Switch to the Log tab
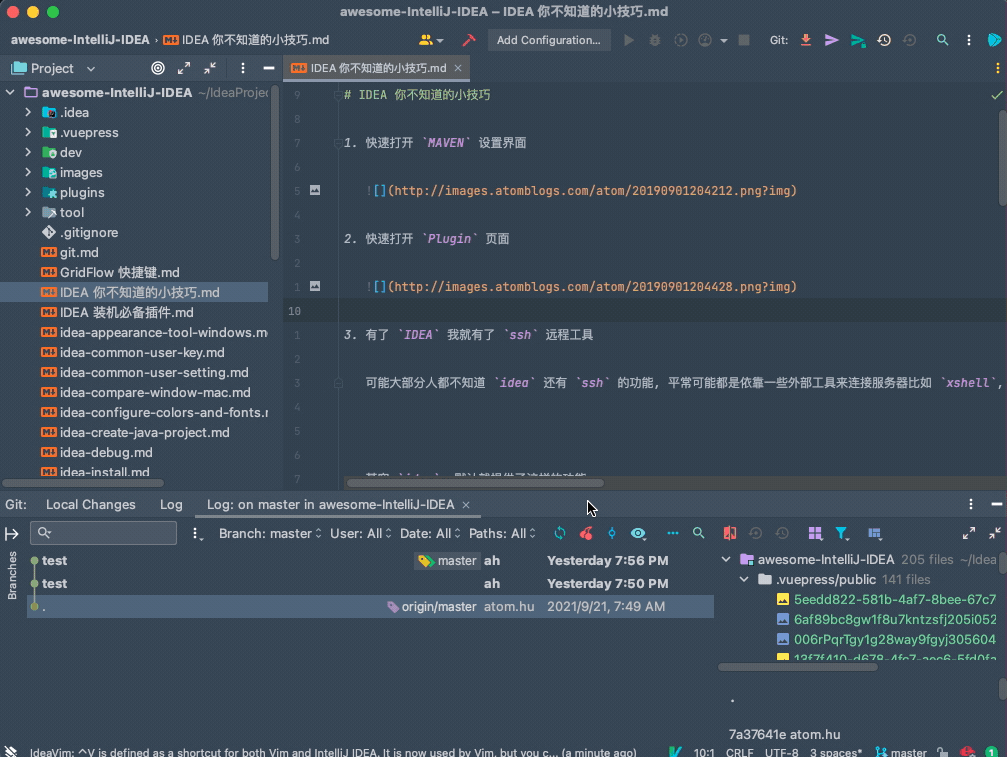The image size is (1007, 757). click(x=171, y=505)
